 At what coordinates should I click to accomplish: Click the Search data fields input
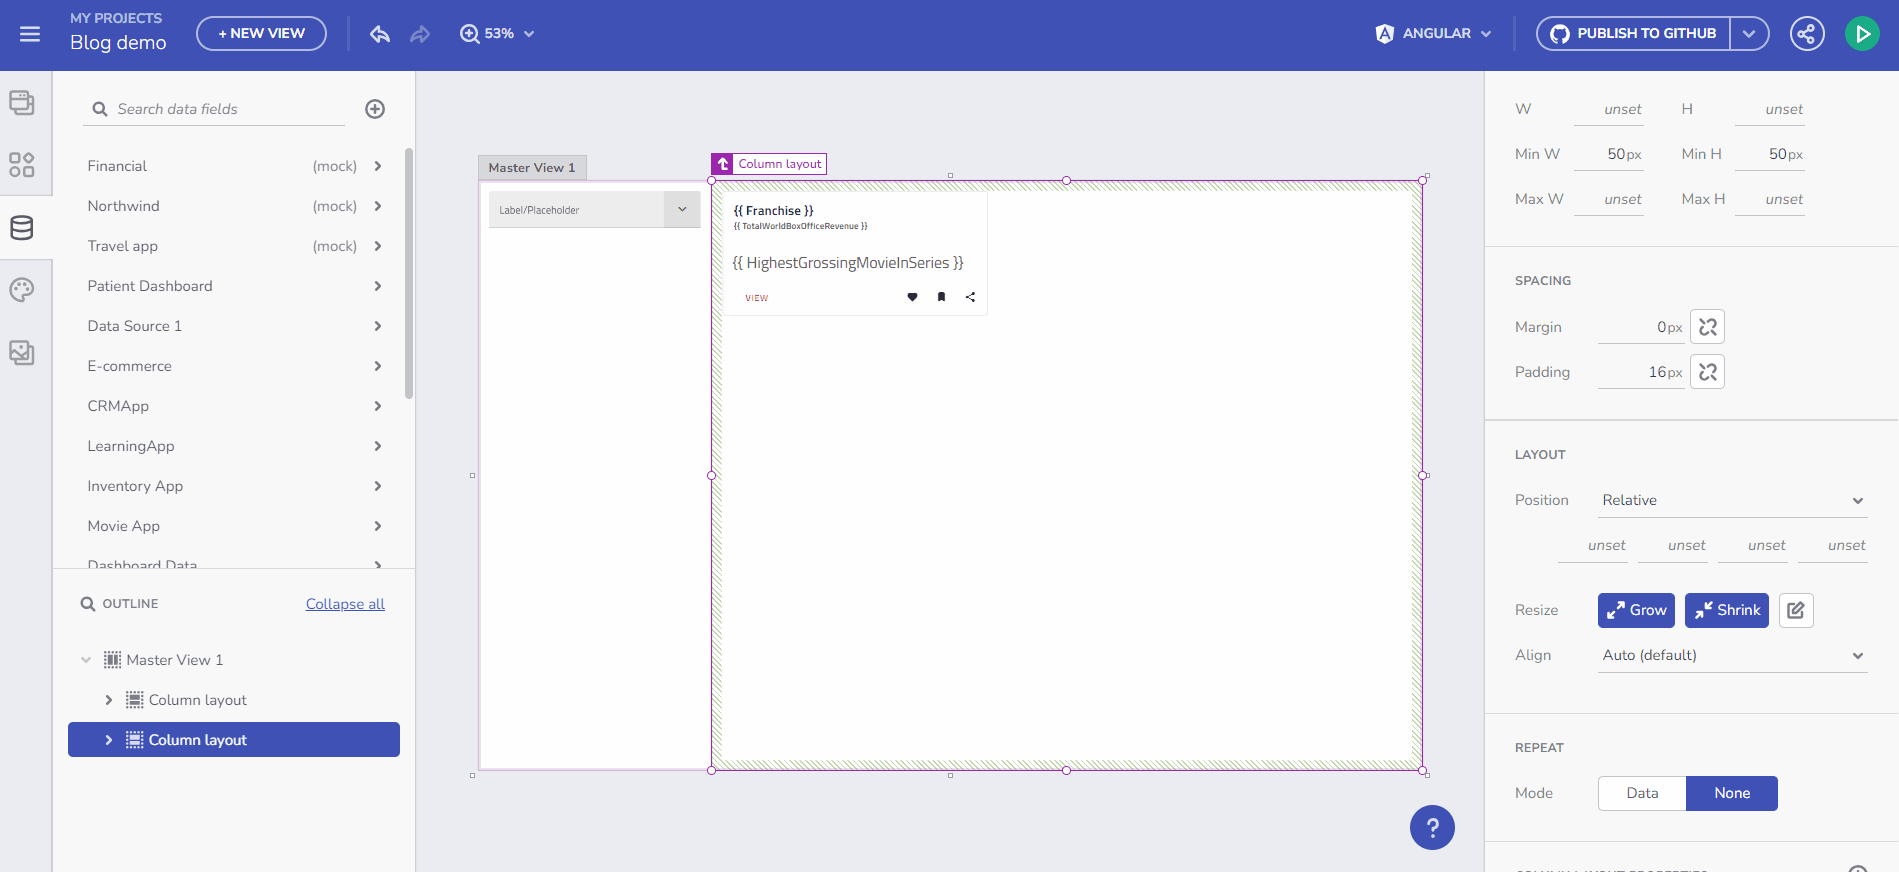(225, 109)
